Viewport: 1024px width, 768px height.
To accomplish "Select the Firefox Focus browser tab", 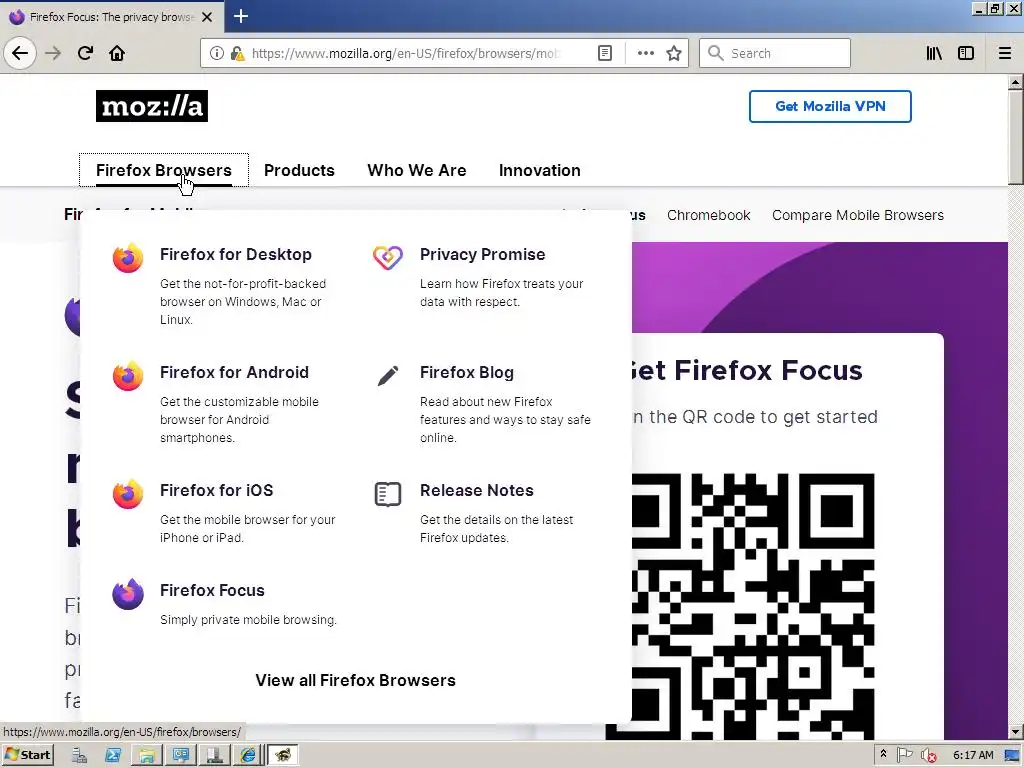I will pos(111,17).
